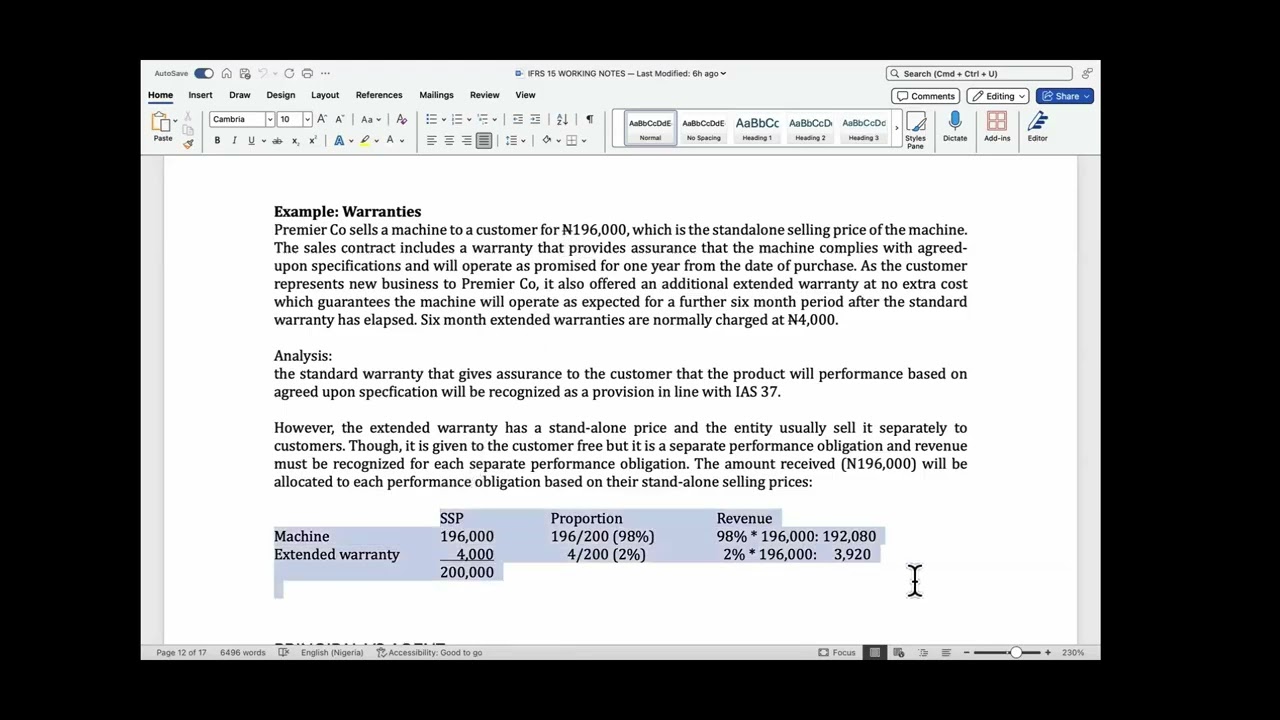Click the Redo icon
This screenshot has width=1280, height=720.
pos(289,73)
